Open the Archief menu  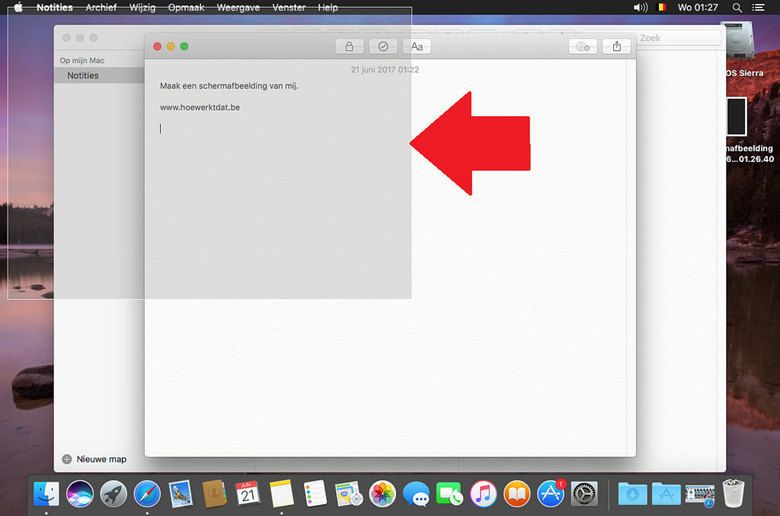click(x=101, y=7)
